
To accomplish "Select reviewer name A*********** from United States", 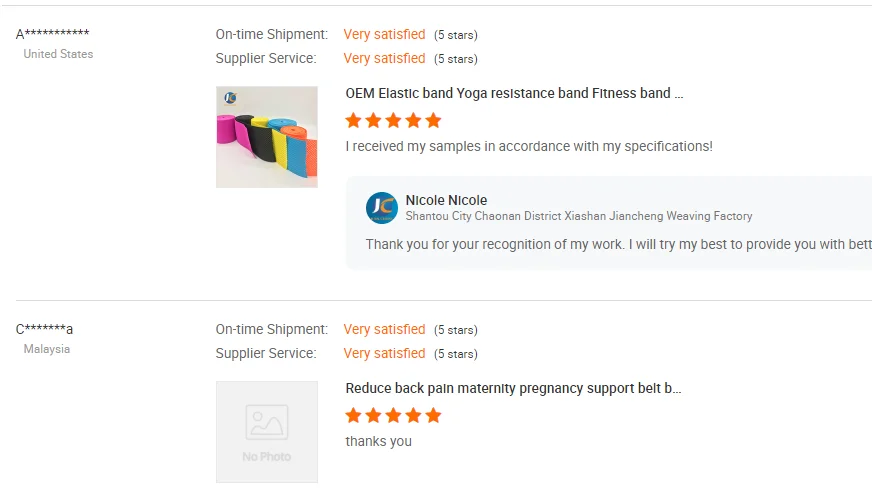I will pyautogui.click(x=53, y=35).
